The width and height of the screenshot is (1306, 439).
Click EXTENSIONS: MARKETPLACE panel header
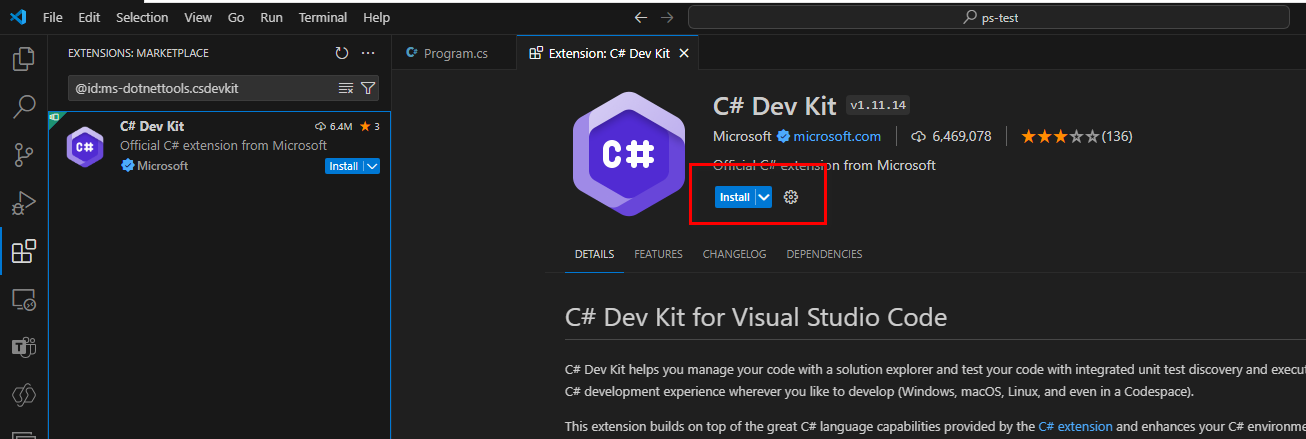pyautogui.click(x=138, y=53)
